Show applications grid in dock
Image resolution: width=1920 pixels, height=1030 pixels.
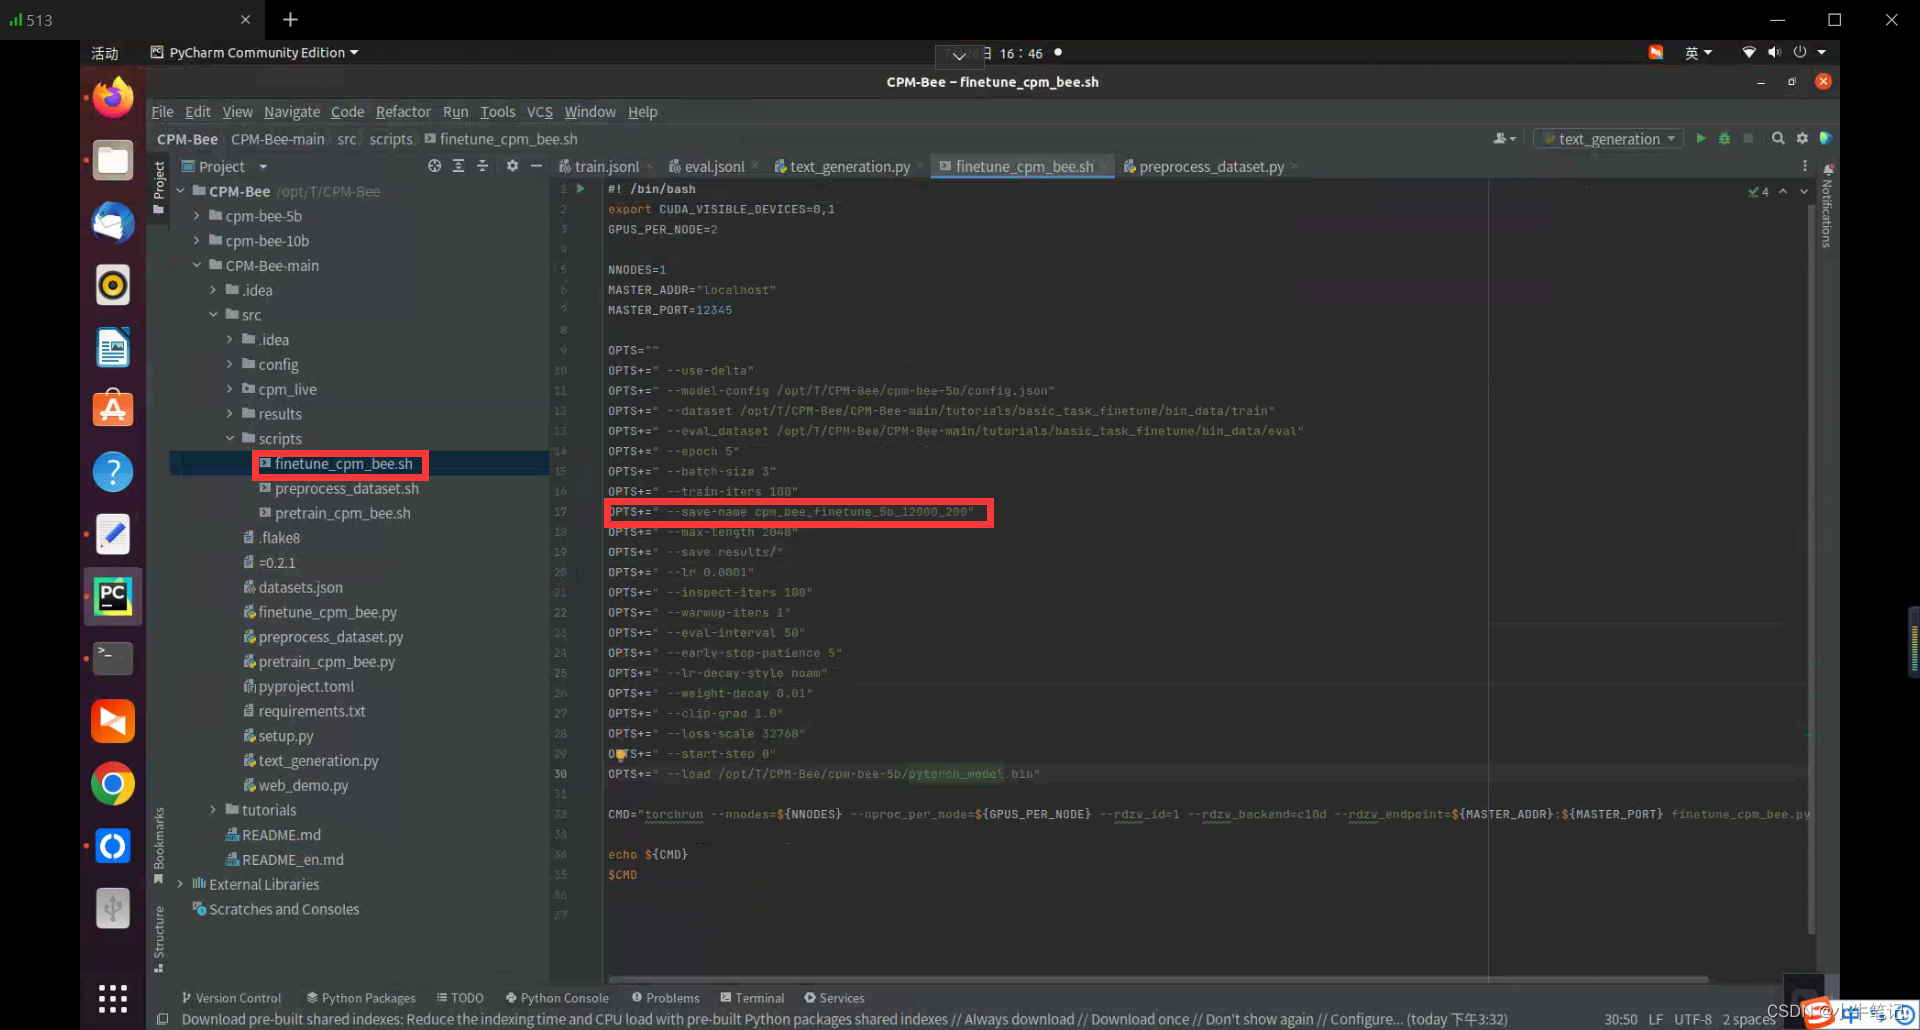[113, 998]
